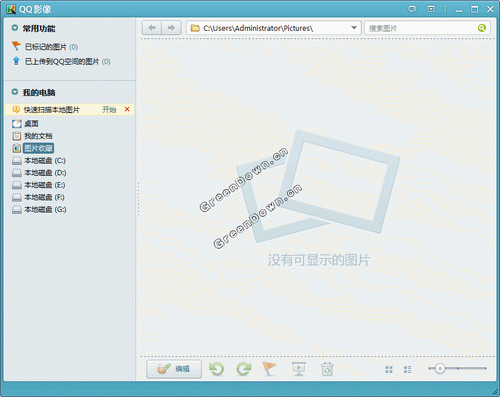The height and width of the screenshot is (397, 500).
Task: Open 已标记的图片 flagged pictures list
Action: pos(45,47)
